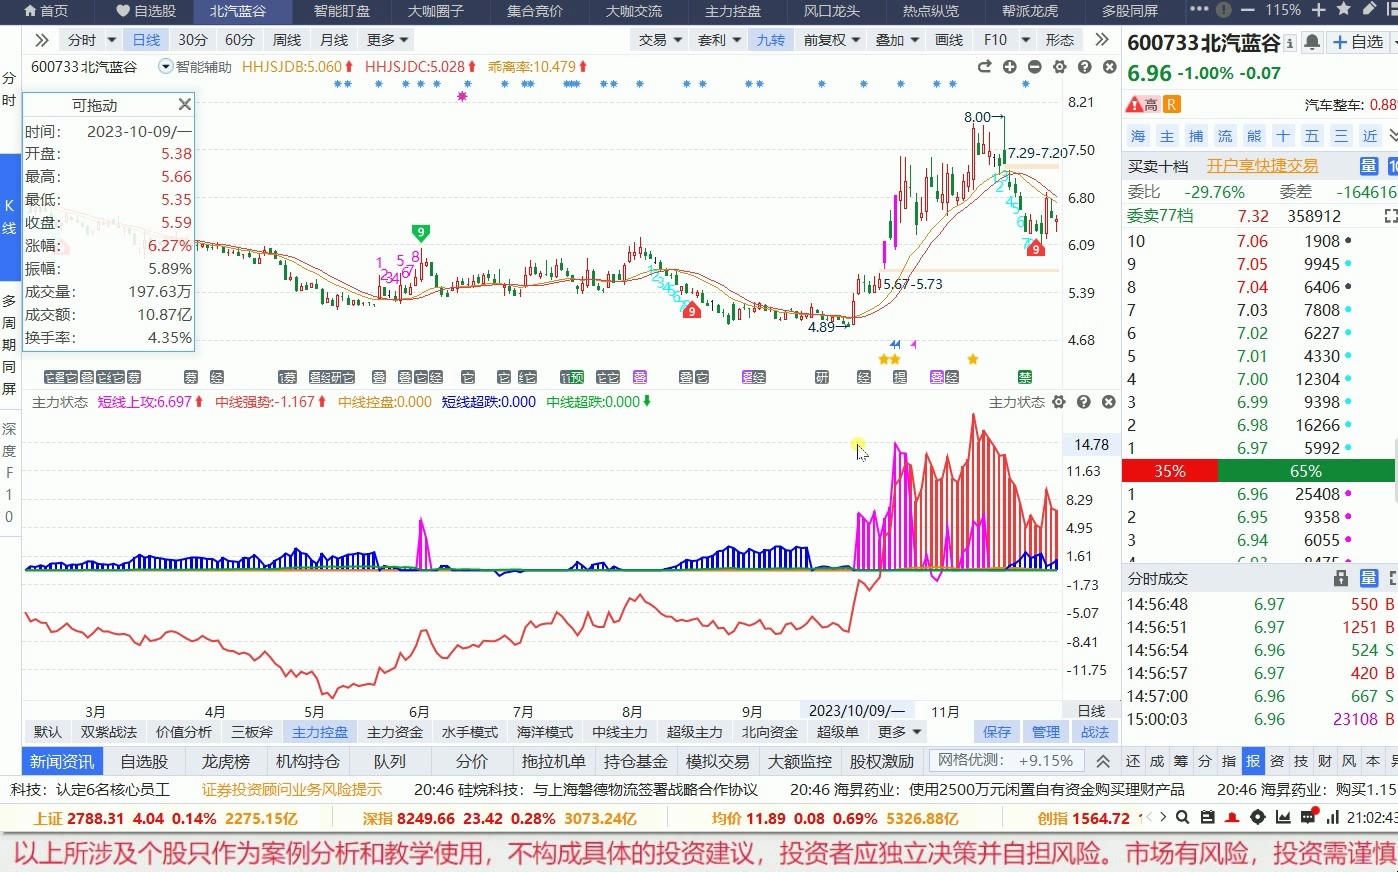Switch to 热点纵览 tab
Image resolution: width=1398 pixels, height=872 pixels.
point(931,11)
